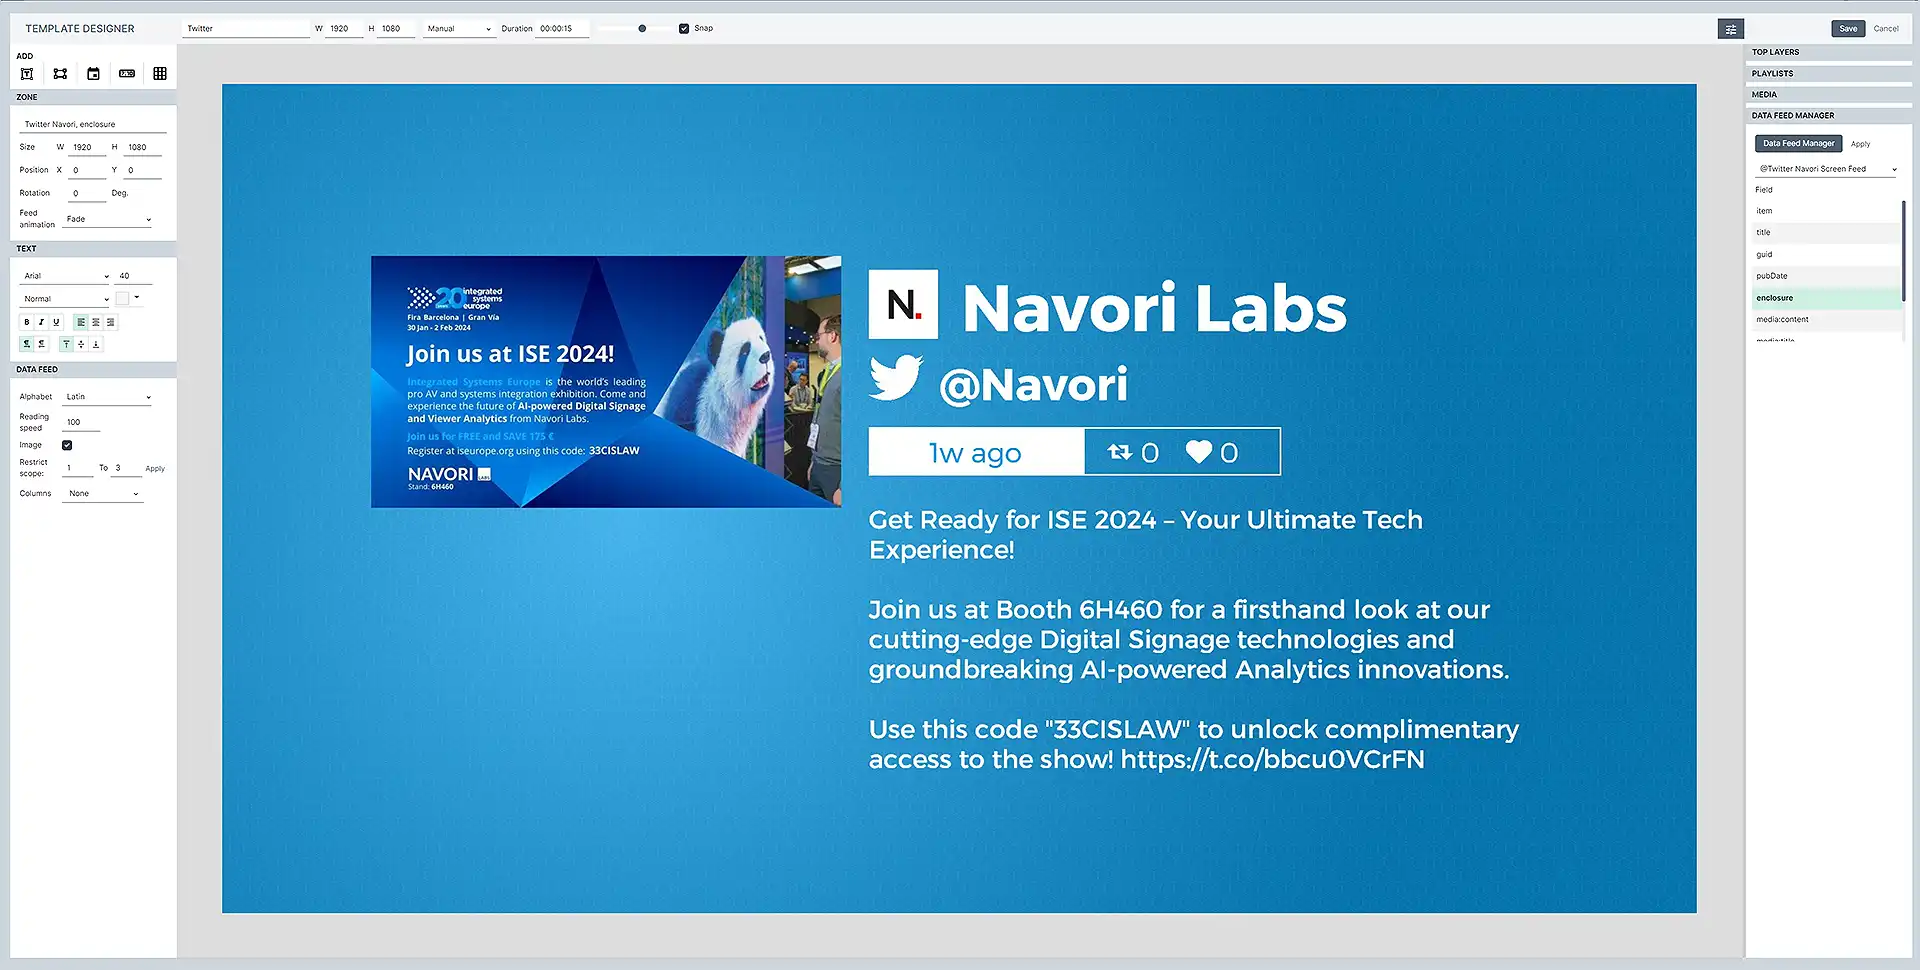
Task: Align text to the left
Action: [x=81, y=322]
